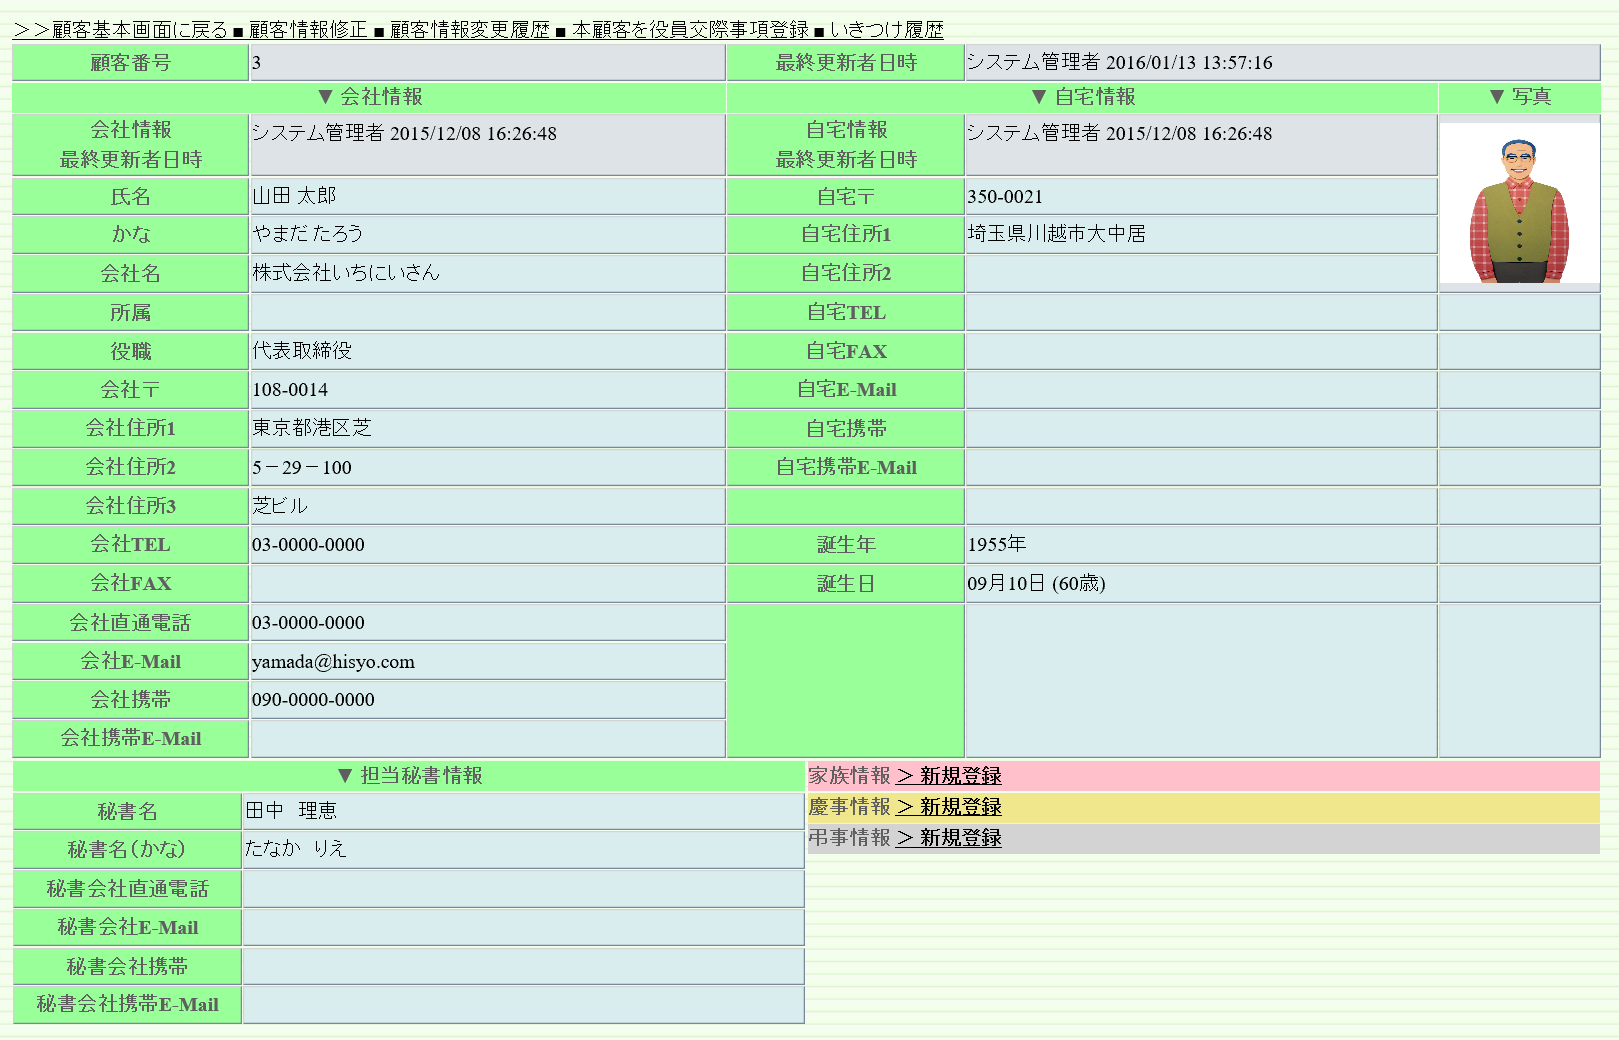Click the 会社名 value 株式会社いちにいさん
The height and width of the screenshot is (1040, 1619).
point(346,273)
